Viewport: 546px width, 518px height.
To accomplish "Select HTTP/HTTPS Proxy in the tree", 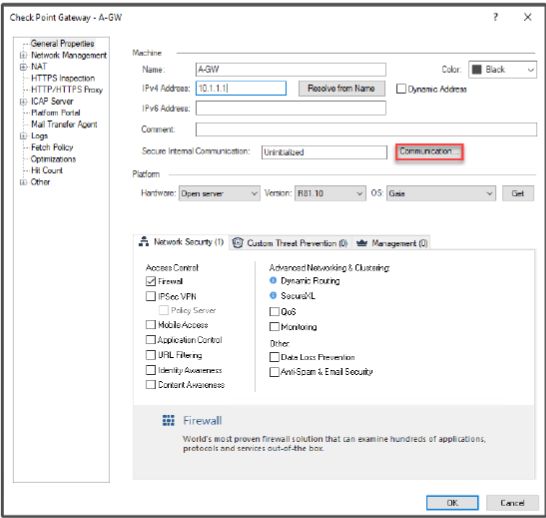I will [67, 89].
